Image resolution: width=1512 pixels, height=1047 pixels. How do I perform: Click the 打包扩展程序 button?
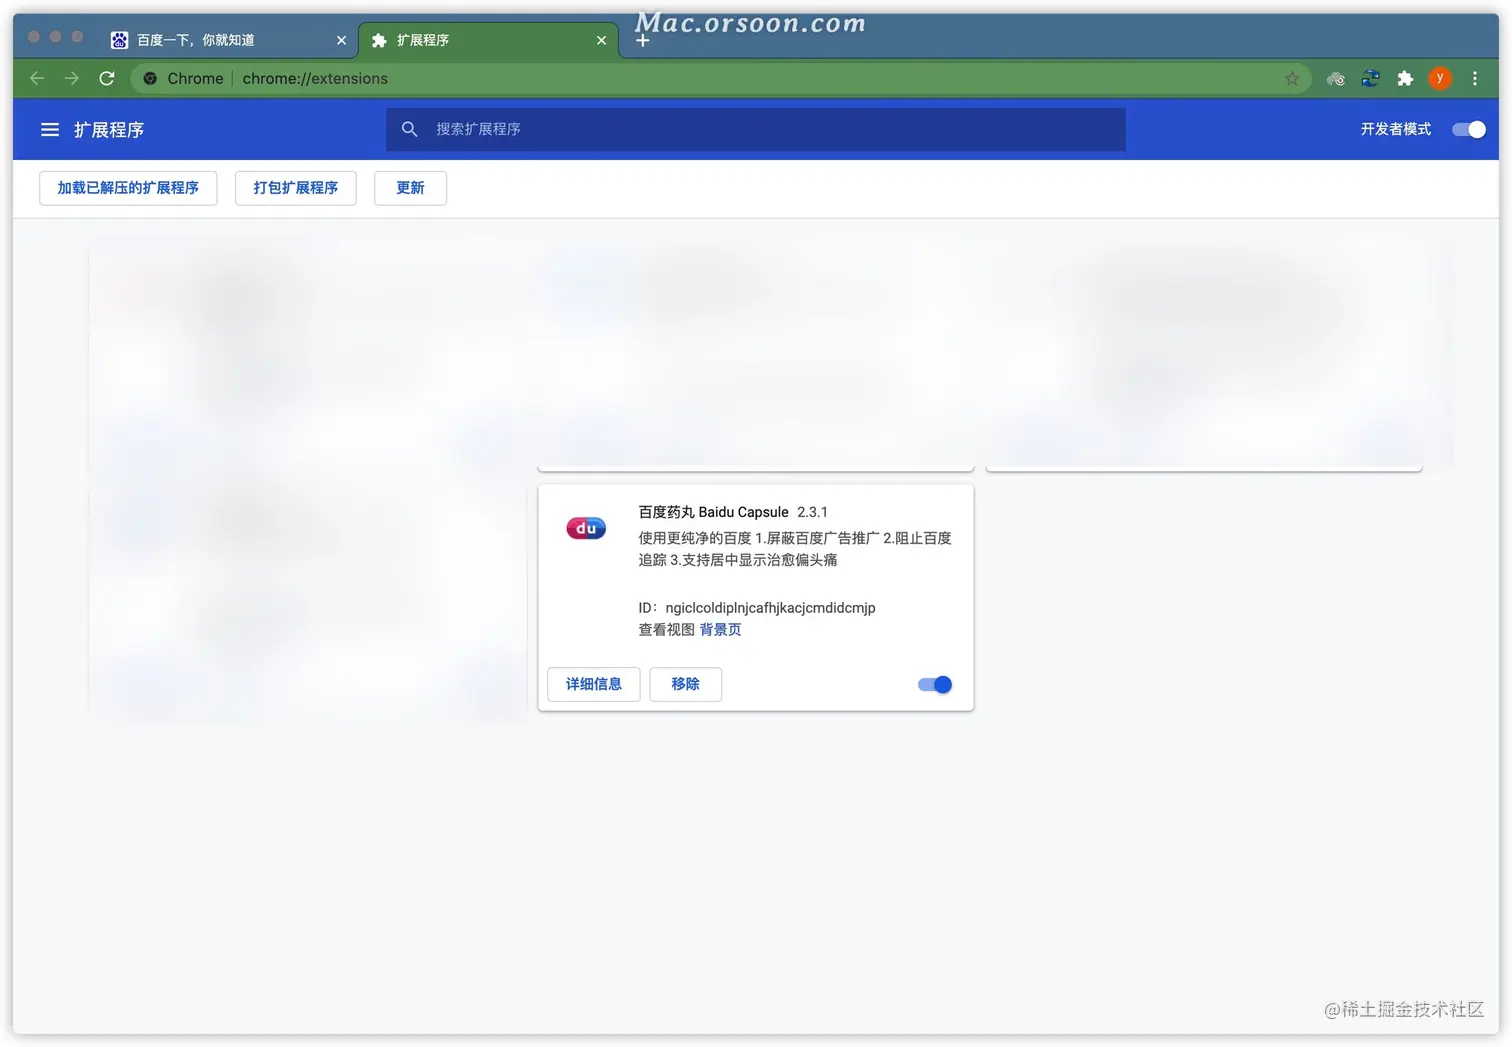pos(296,188)
